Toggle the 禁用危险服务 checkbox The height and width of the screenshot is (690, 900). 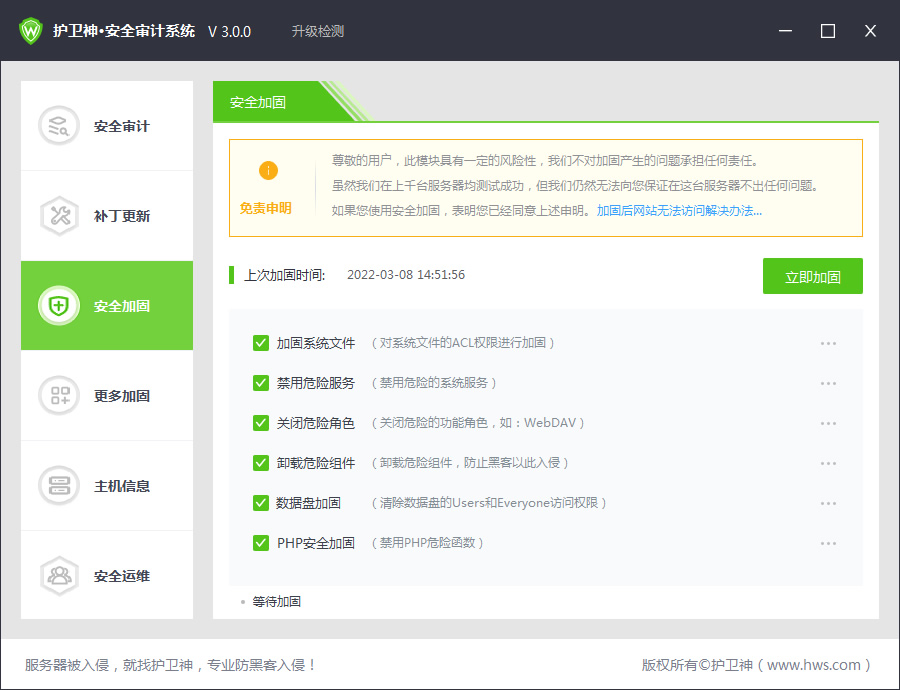click(261, 383)
